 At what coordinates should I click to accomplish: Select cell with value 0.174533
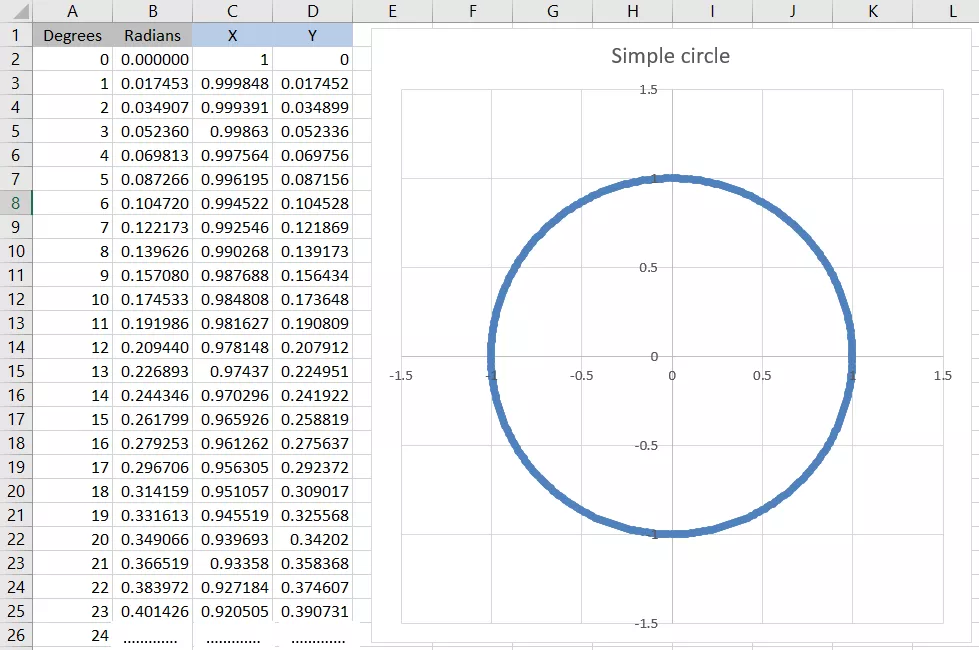coord(152,299)
